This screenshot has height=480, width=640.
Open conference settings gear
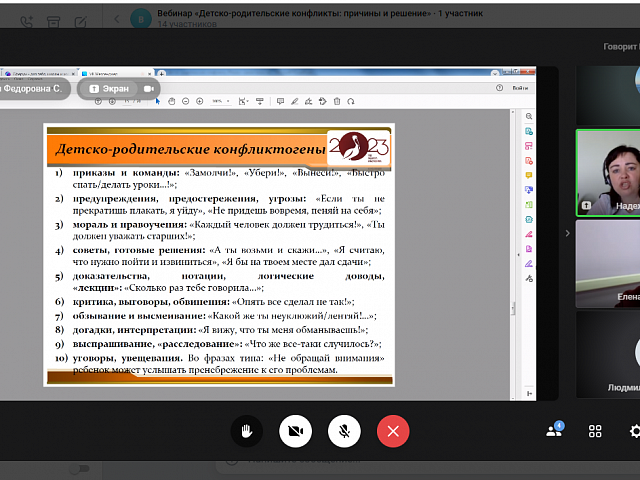[x=634, y=431]
